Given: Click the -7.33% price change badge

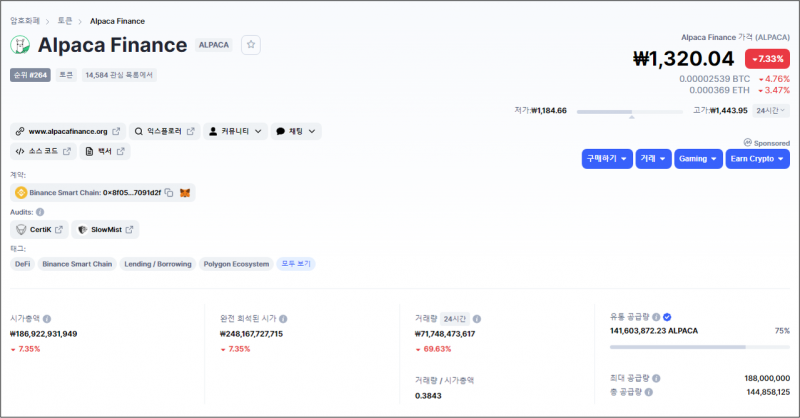Looking at the screenshot, I should click(x=767, y=59).
